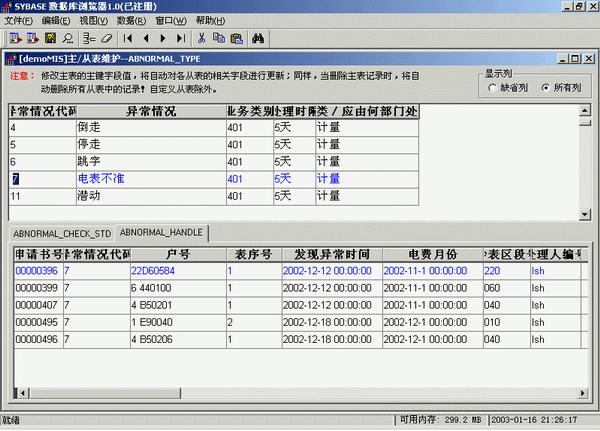
Task: Go to the last record arrow
Action: pyautogui.click(x=180, y=38)
